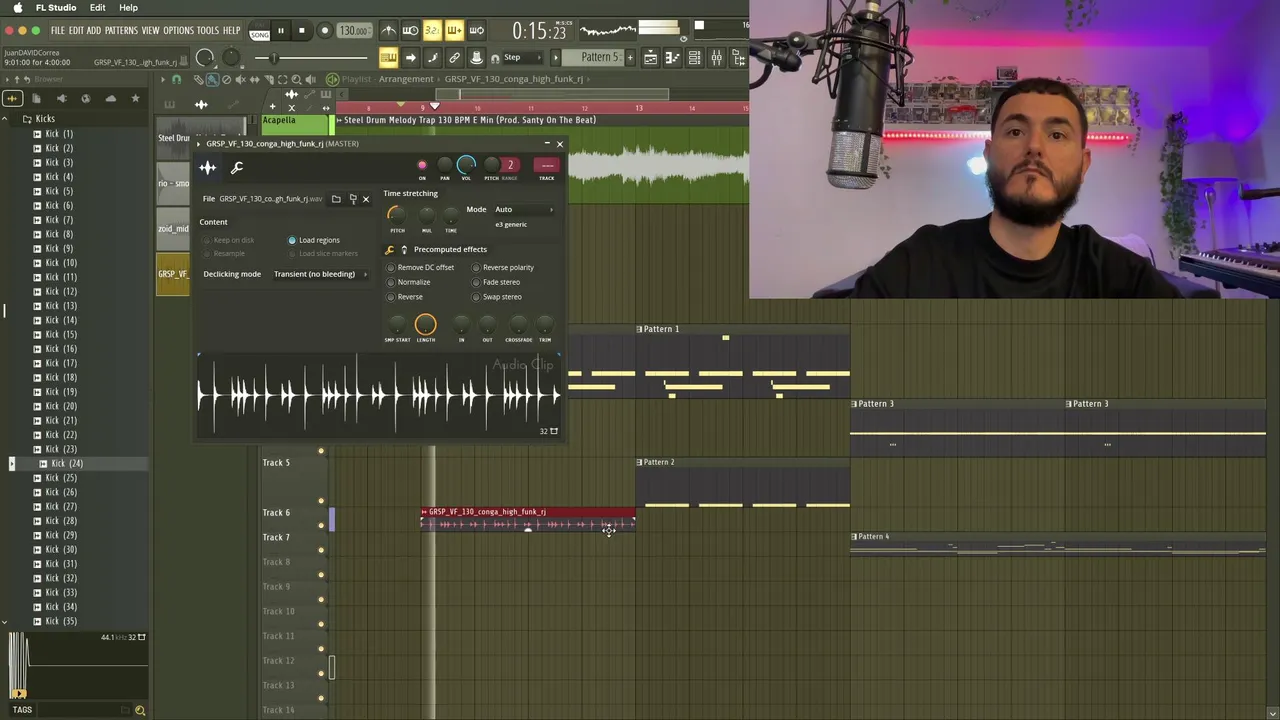Image resolution: width=1280 pixels, height=720 pixels.
Task: Click the load sample folder icon
Action: point(336,199)
